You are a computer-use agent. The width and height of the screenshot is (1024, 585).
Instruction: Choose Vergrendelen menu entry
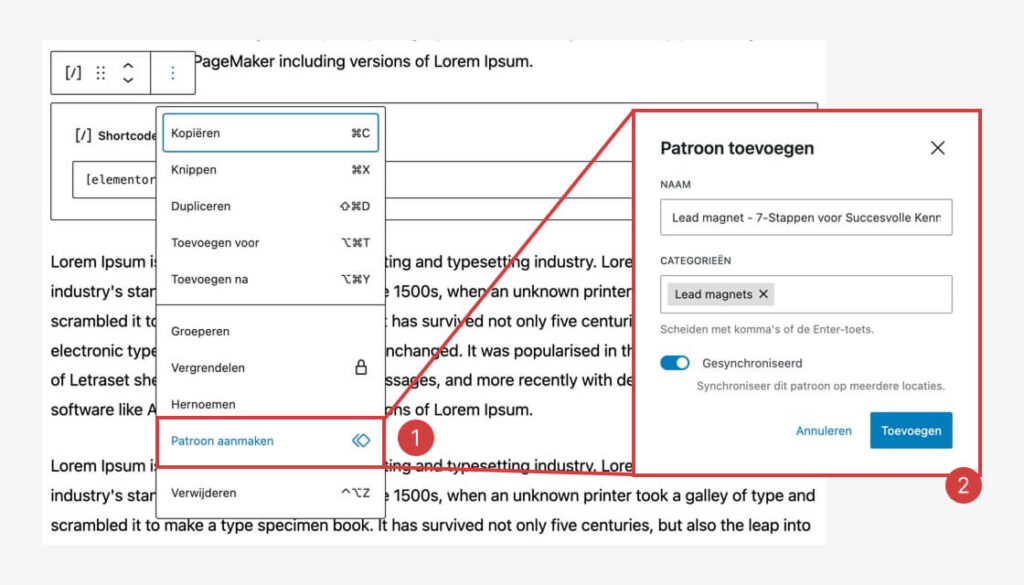[270, 368]
